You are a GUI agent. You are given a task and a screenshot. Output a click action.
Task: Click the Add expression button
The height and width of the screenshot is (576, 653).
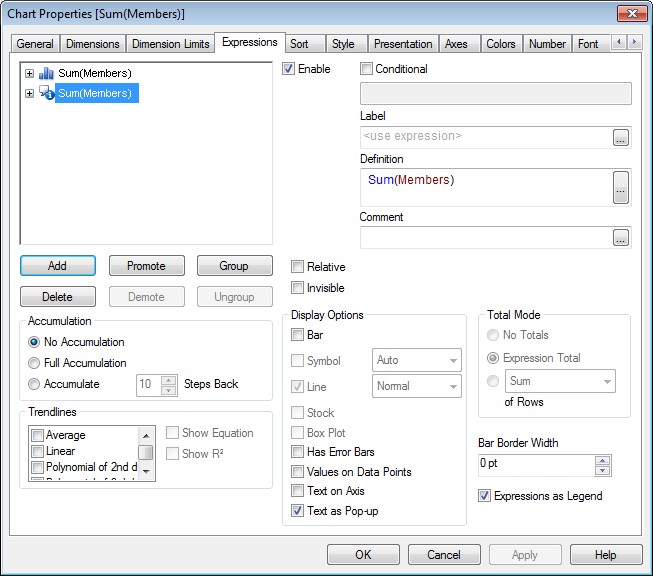tap(57, 266)
